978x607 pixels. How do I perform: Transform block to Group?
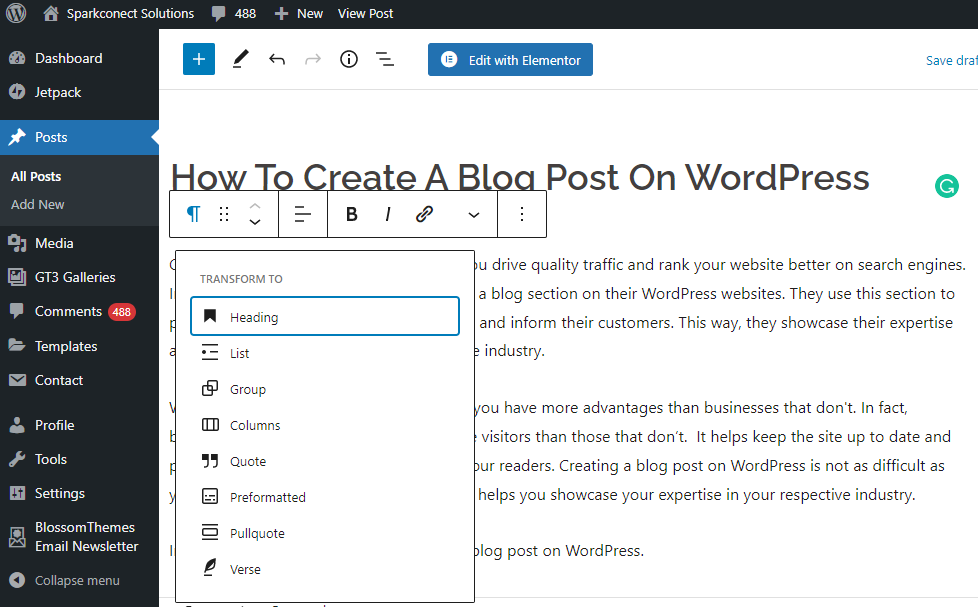pos(325,389)
